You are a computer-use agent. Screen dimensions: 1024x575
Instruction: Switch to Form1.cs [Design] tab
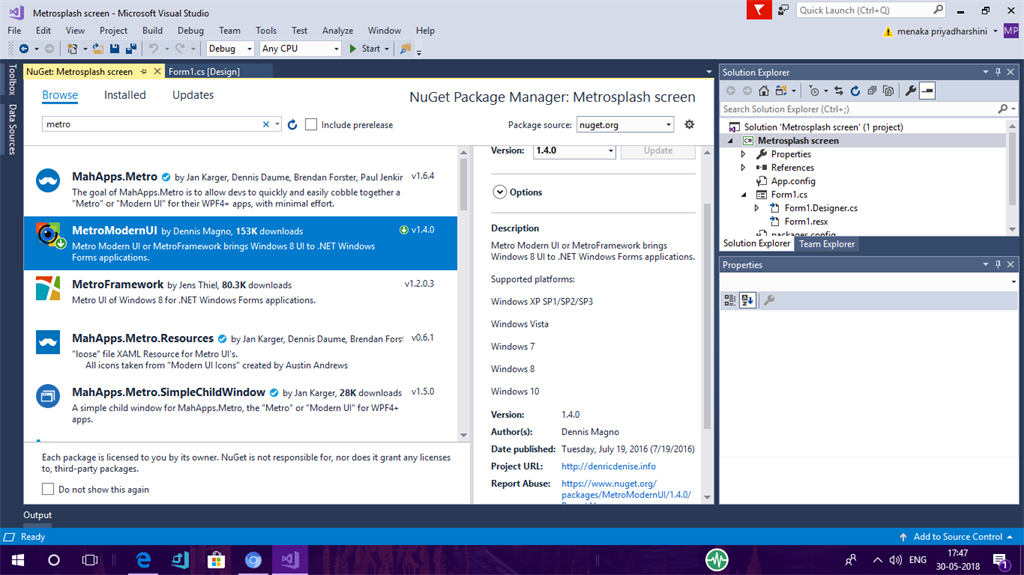pyautogui.click(x=204, y=71)
